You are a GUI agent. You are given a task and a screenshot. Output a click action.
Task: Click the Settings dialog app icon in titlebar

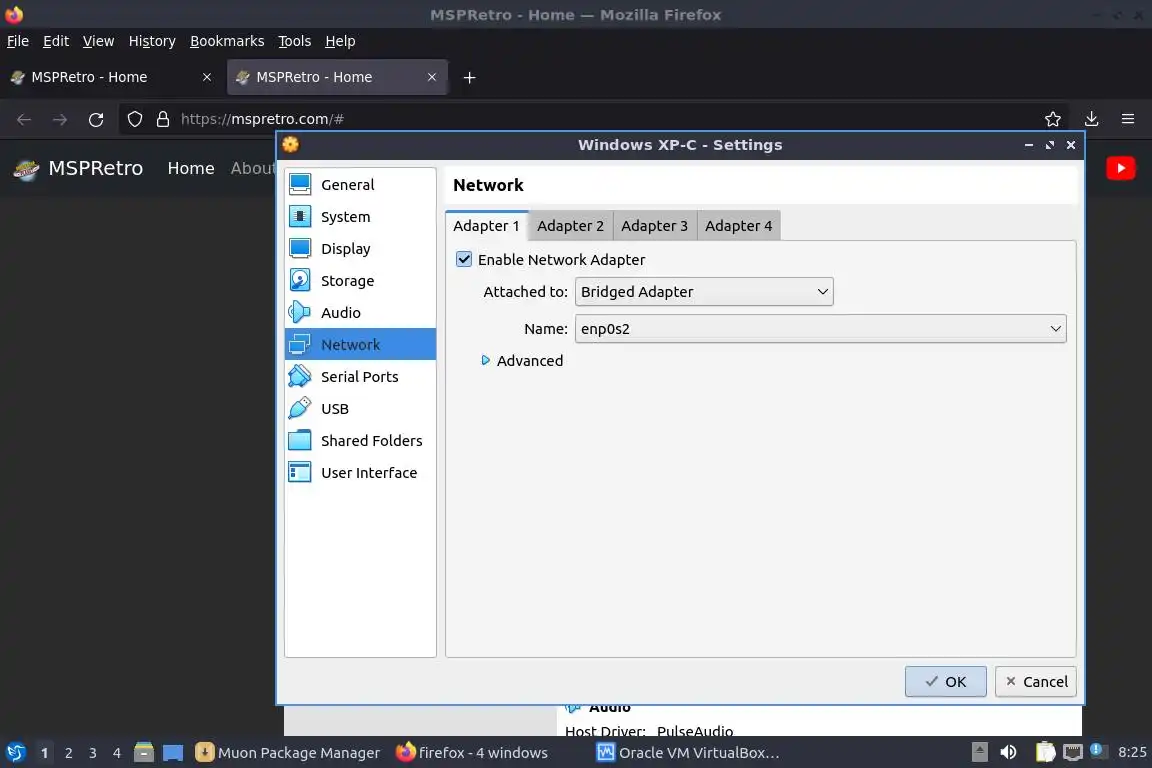291,144
